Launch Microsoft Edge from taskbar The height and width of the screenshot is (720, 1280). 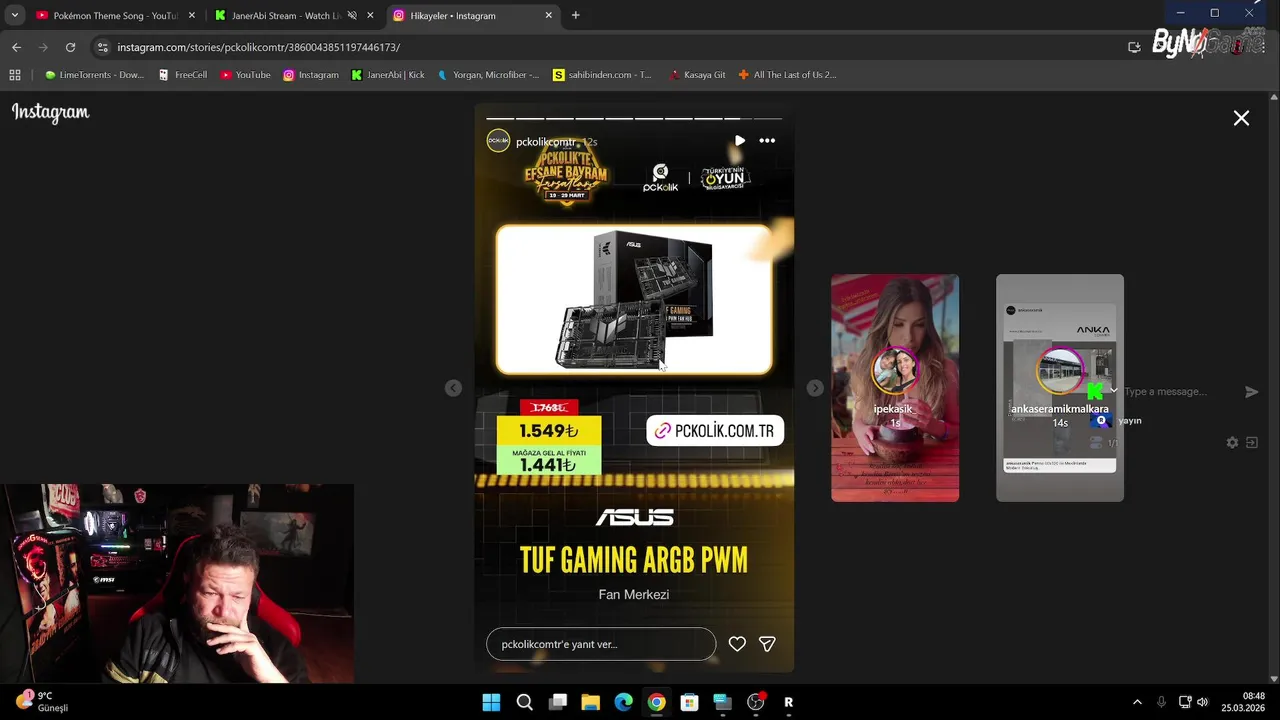[x=623, y=702]
